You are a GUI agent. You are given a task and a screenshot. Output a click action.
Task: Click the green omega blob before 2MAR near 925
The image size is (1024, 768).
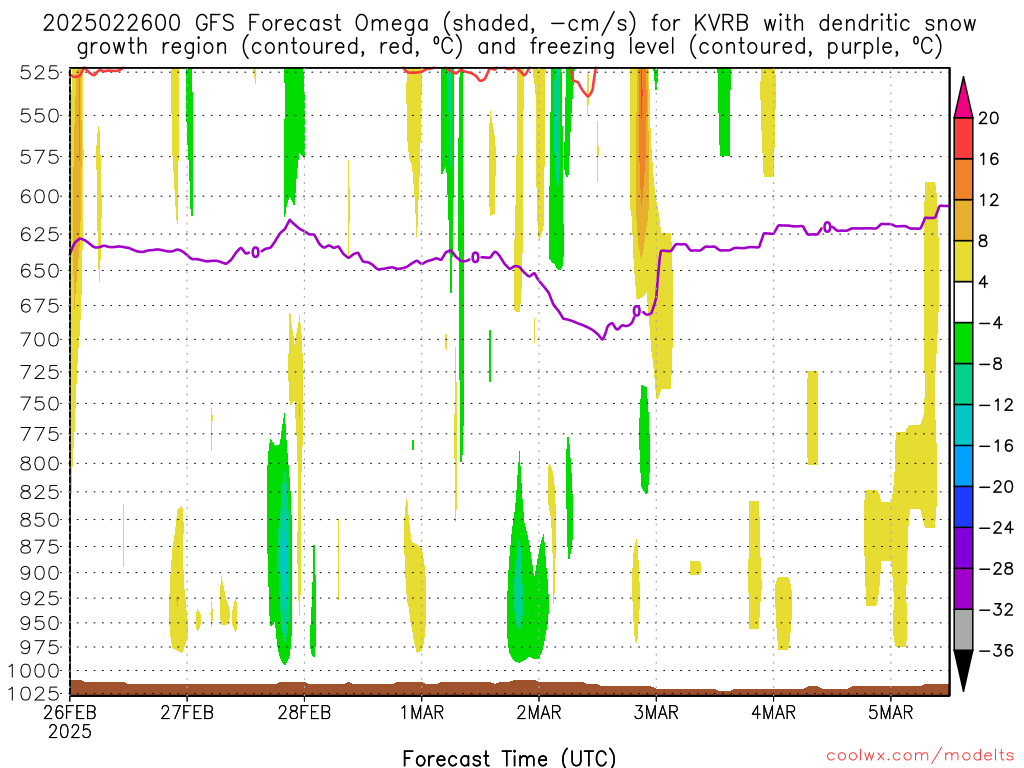(x=526, y=594)
